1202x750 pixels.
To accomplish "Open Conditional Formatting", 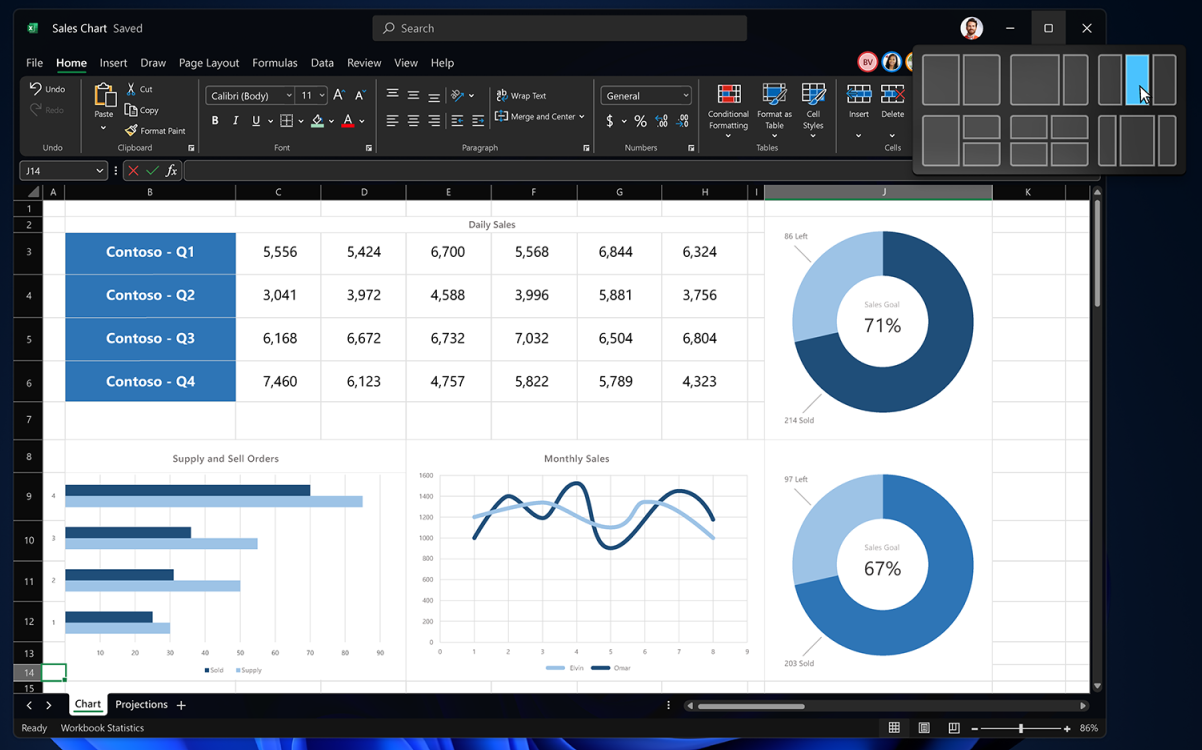I will point(729,109).
